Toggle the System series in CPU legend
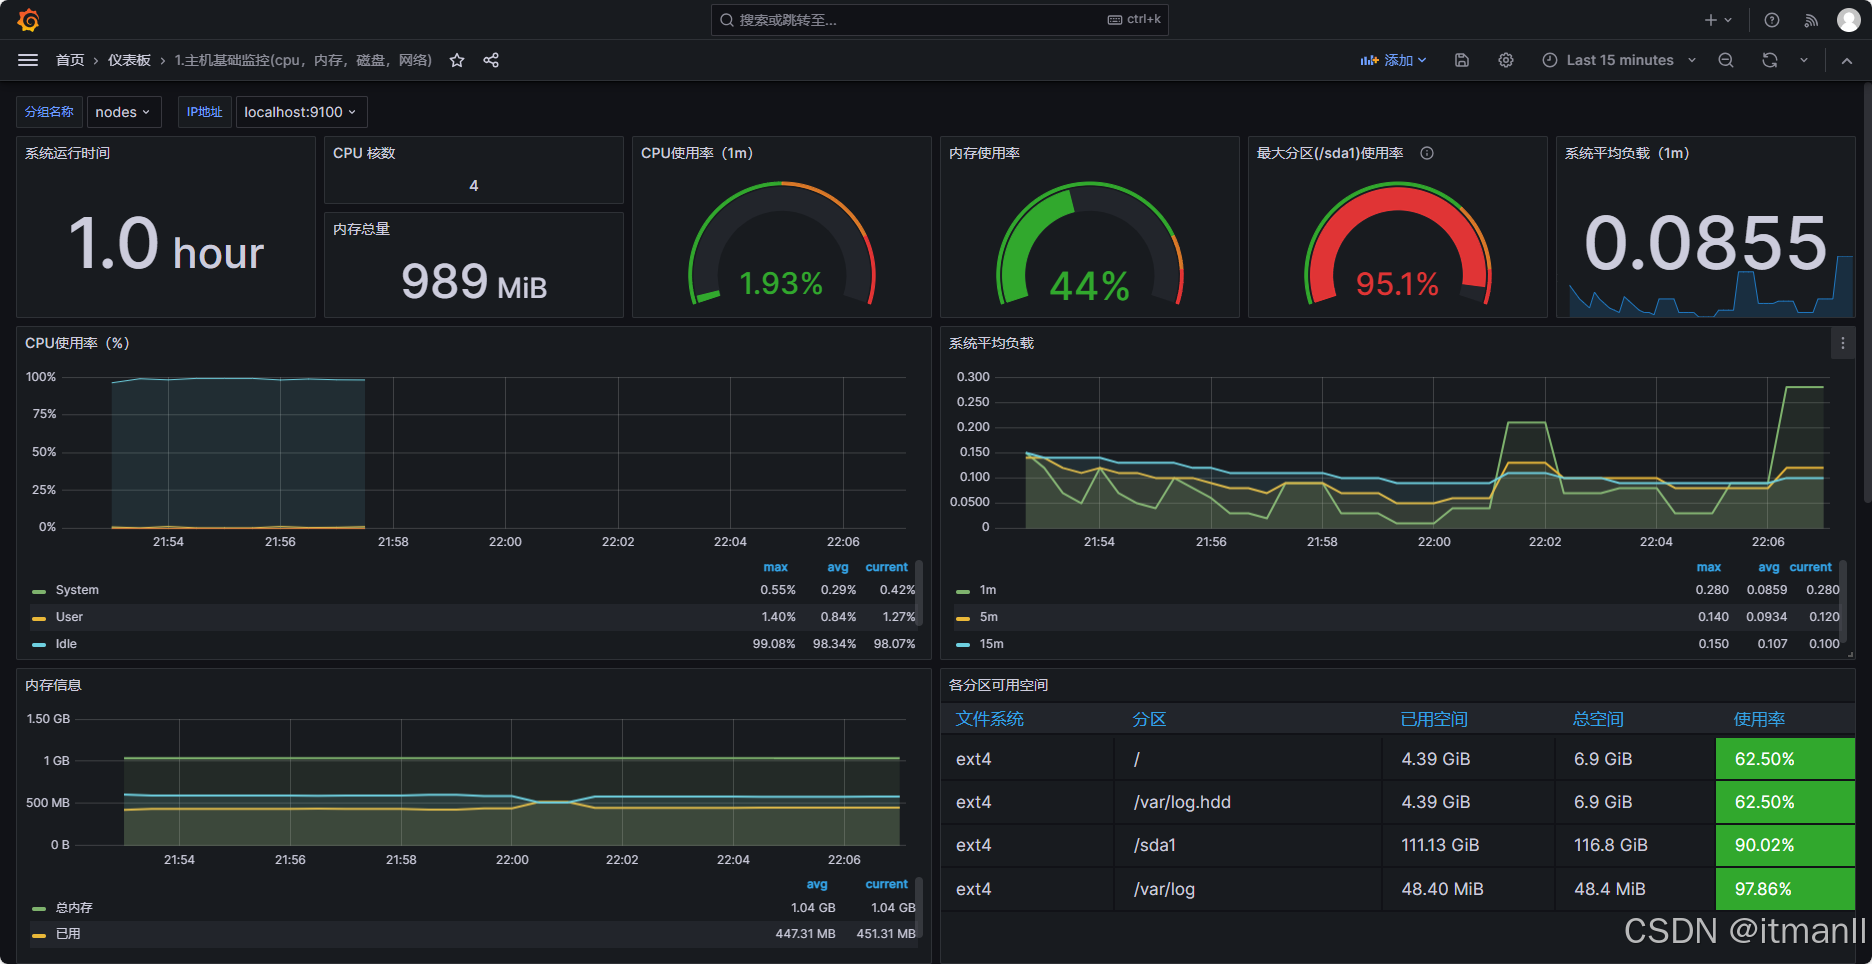Screen dimensions: 1872x964 point(77,590)
